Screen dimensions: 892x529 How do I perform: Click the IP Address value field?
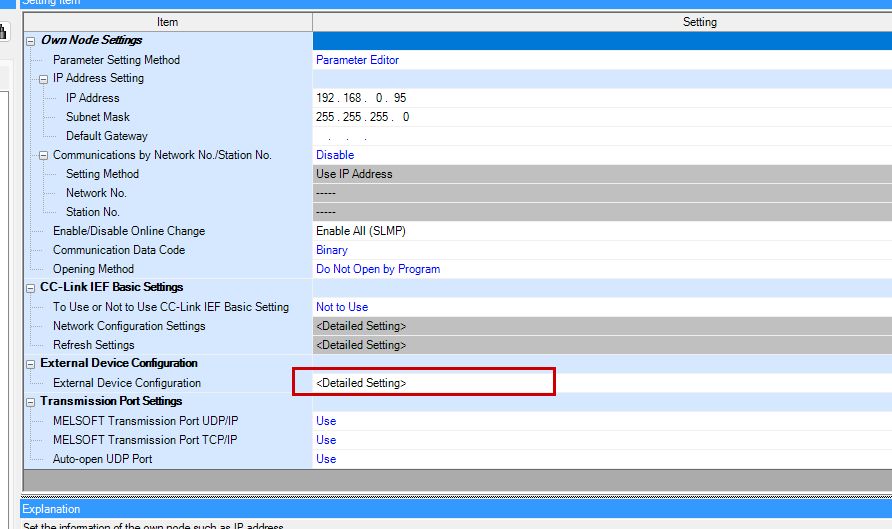coord(361,98)
